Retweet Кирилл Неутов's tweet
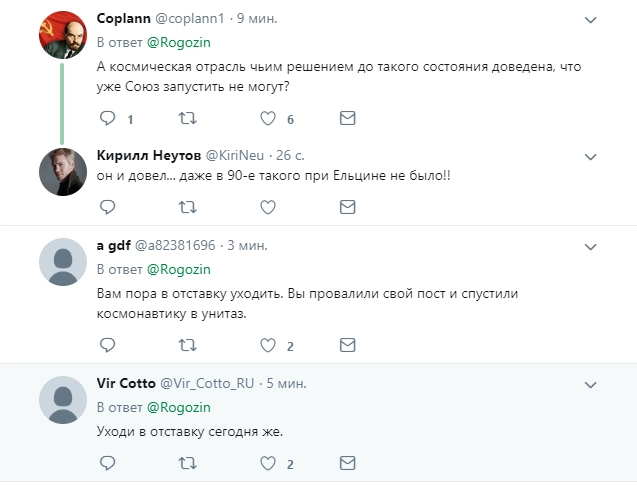The width and height of the screenshot is (637, 485). click(x=187, y=207)
